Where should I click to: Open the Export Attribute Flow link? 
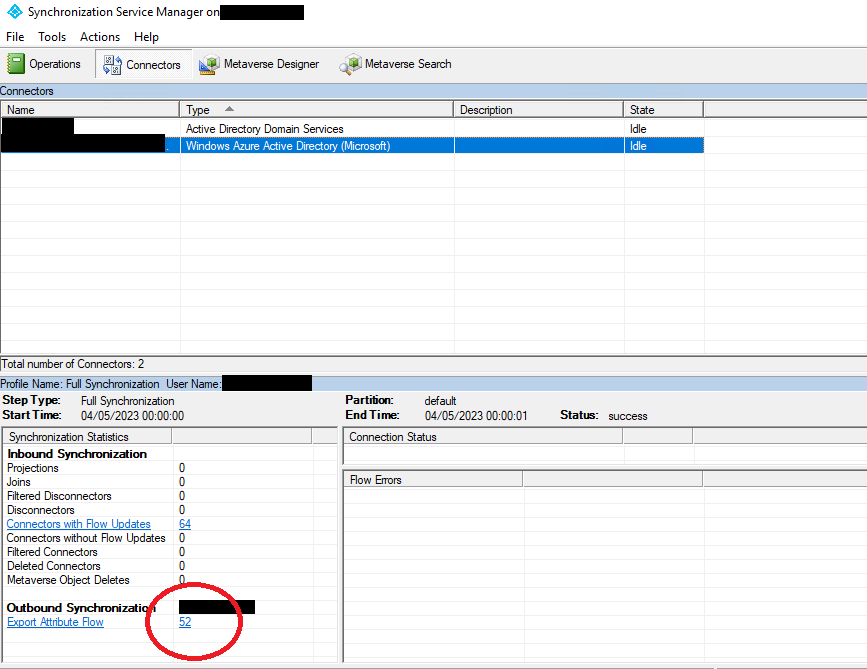54,621
